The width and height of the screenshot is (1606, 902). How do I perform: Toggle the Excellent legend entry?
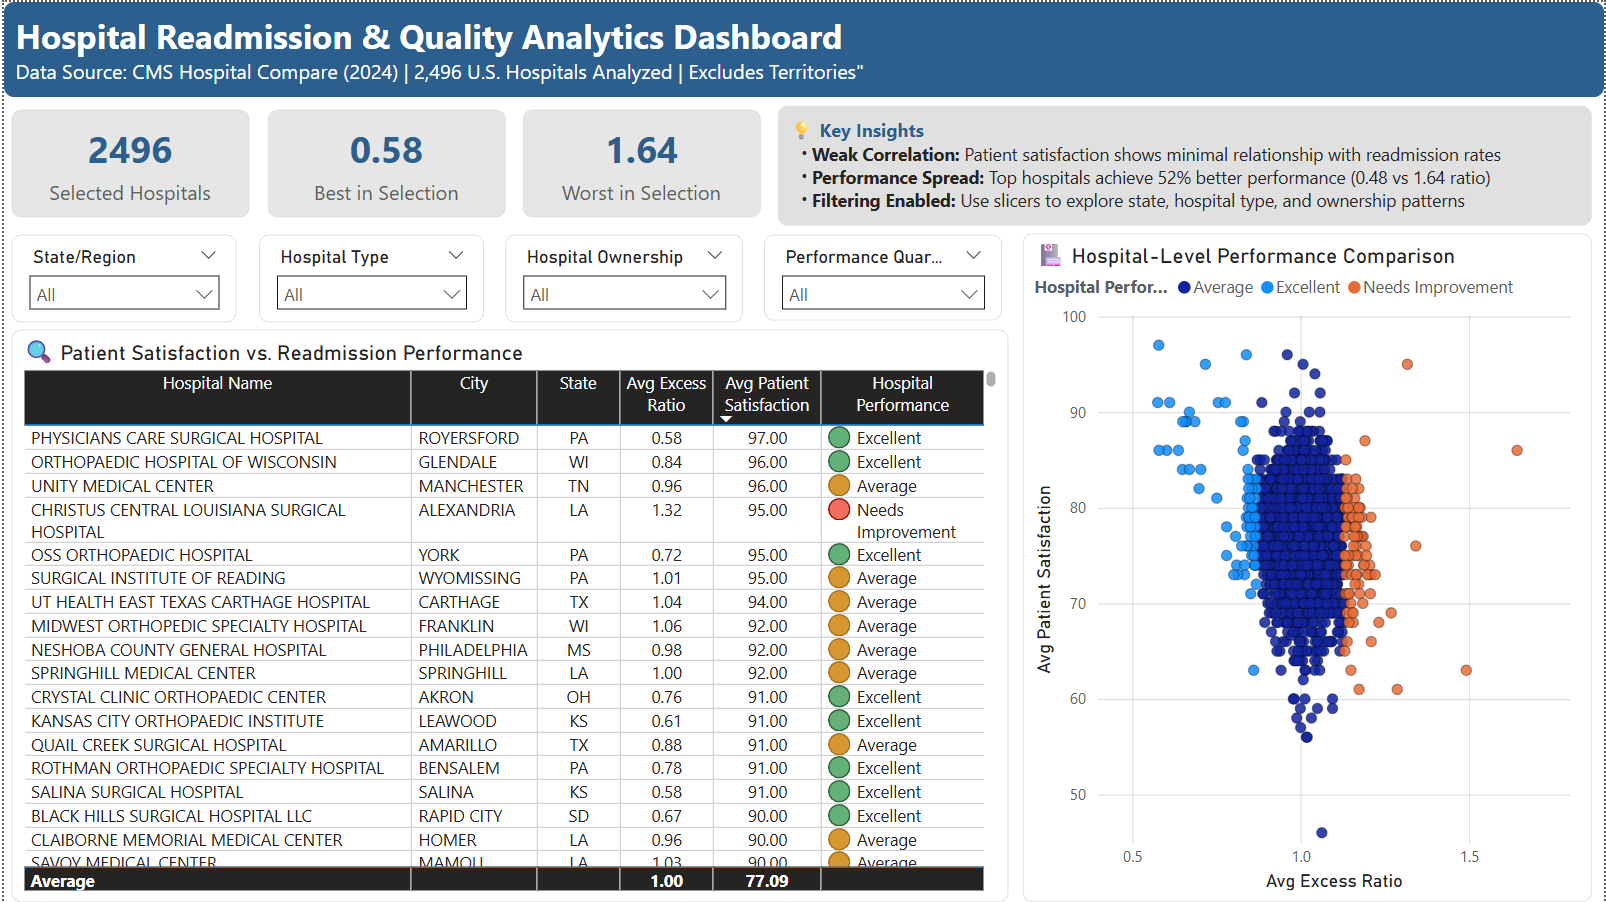click(x=1300, y=287)
